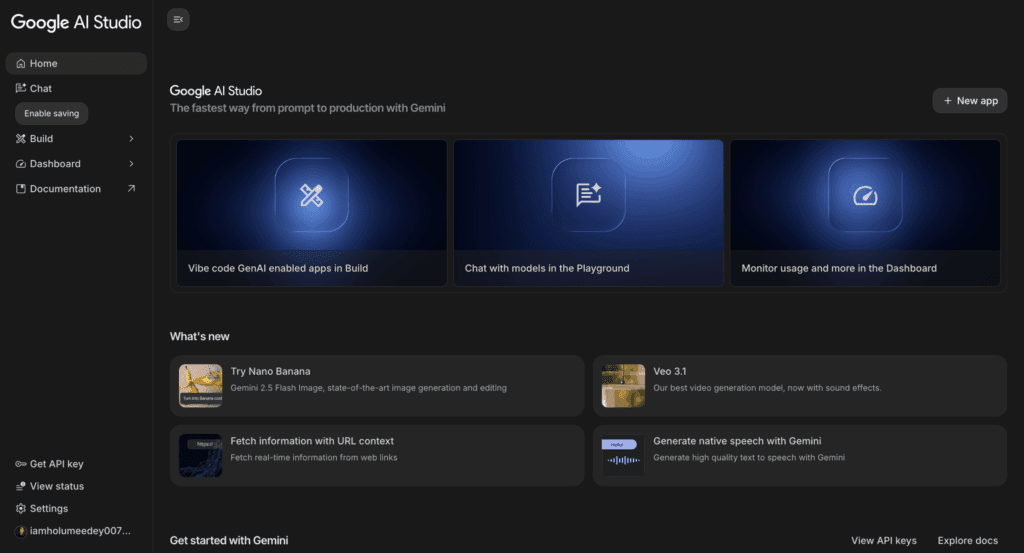Click the Enable saving button

tap(52, 114)
